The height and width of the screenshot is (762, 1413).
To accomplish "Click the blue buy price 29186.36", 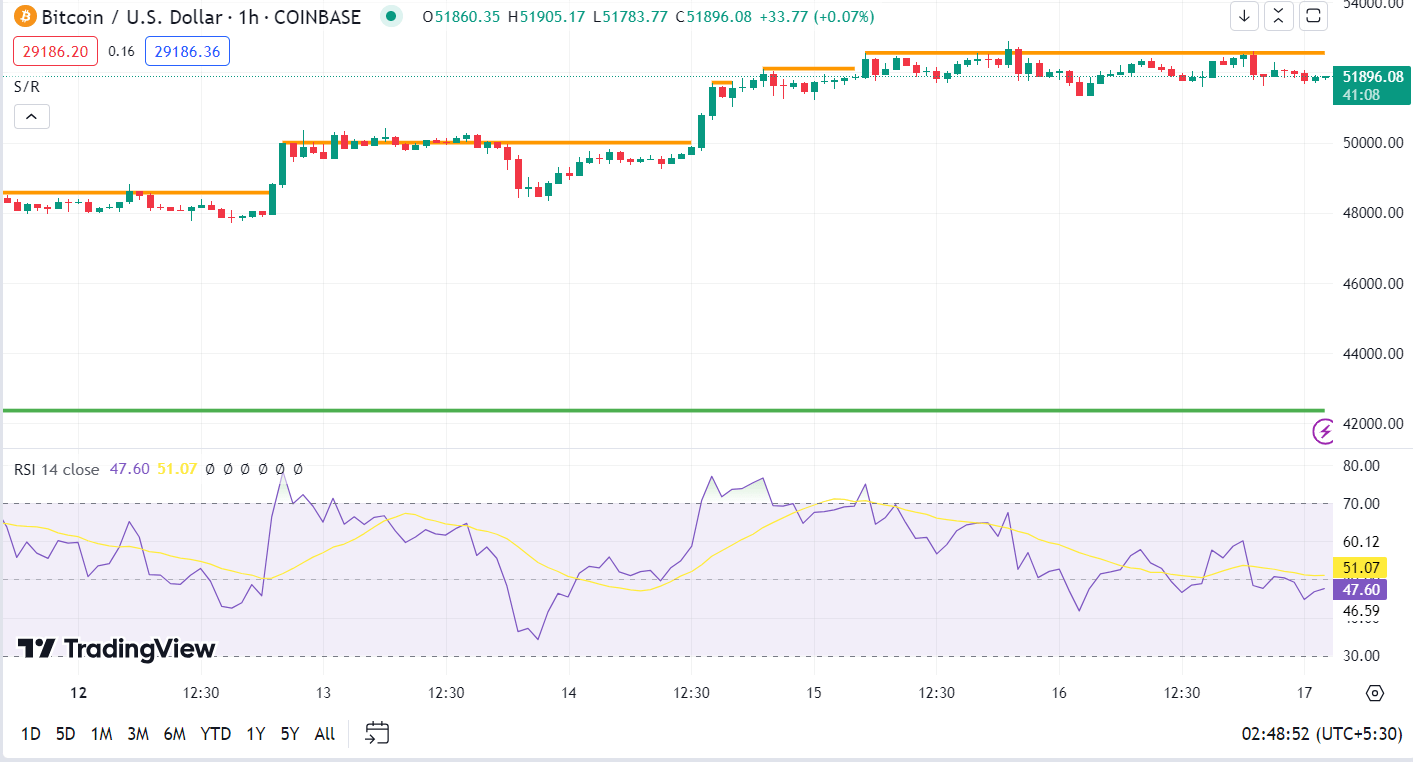I will [187, 51].
